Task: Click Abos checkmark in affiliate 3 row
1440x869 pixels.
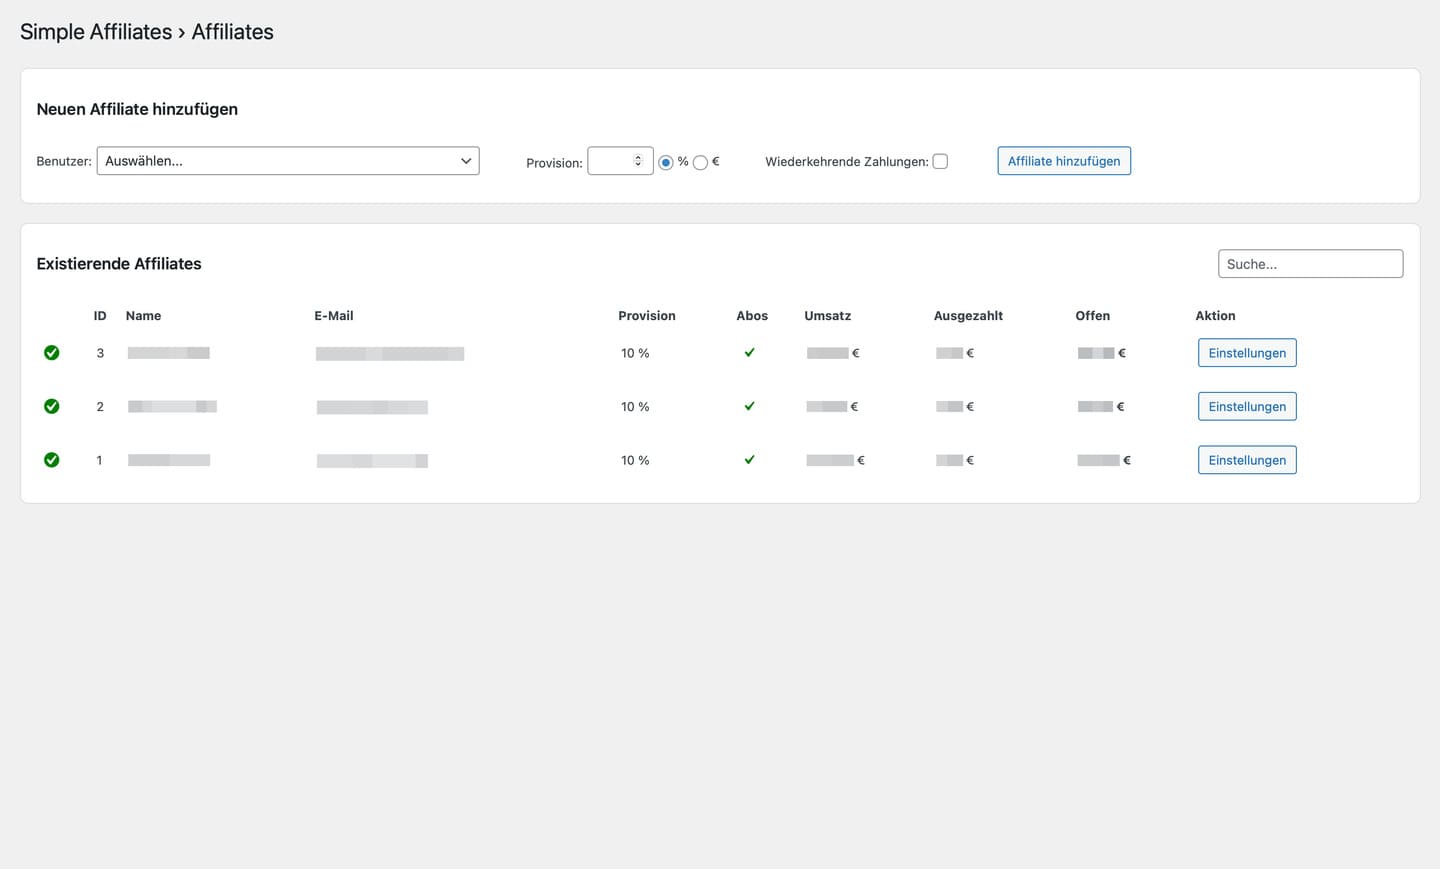Action: click(749, 353)
